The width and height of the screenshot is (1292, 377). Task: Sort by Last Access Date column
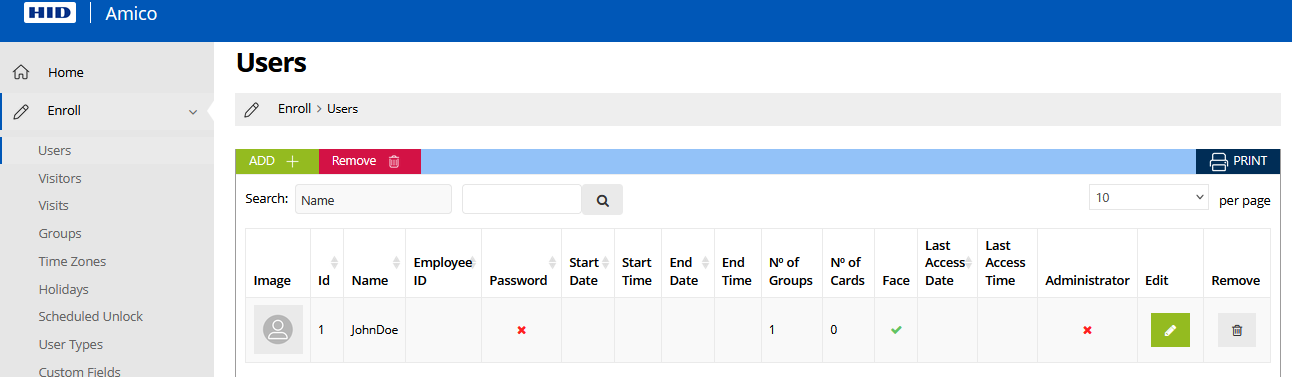(x=947, y=263)
